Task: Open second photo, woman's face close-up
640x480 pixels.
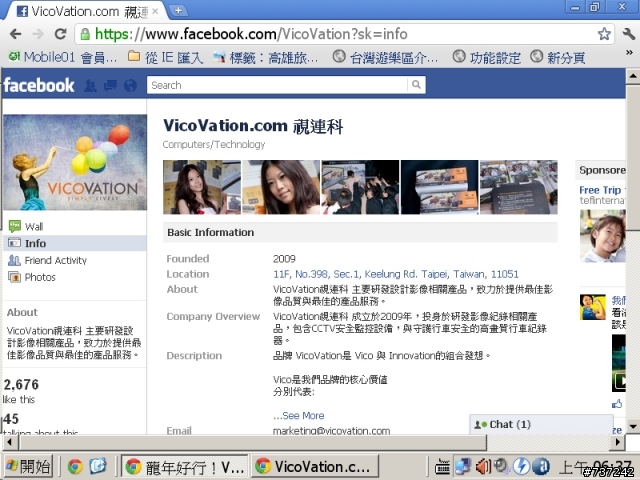Action: [x=281, y=187]
